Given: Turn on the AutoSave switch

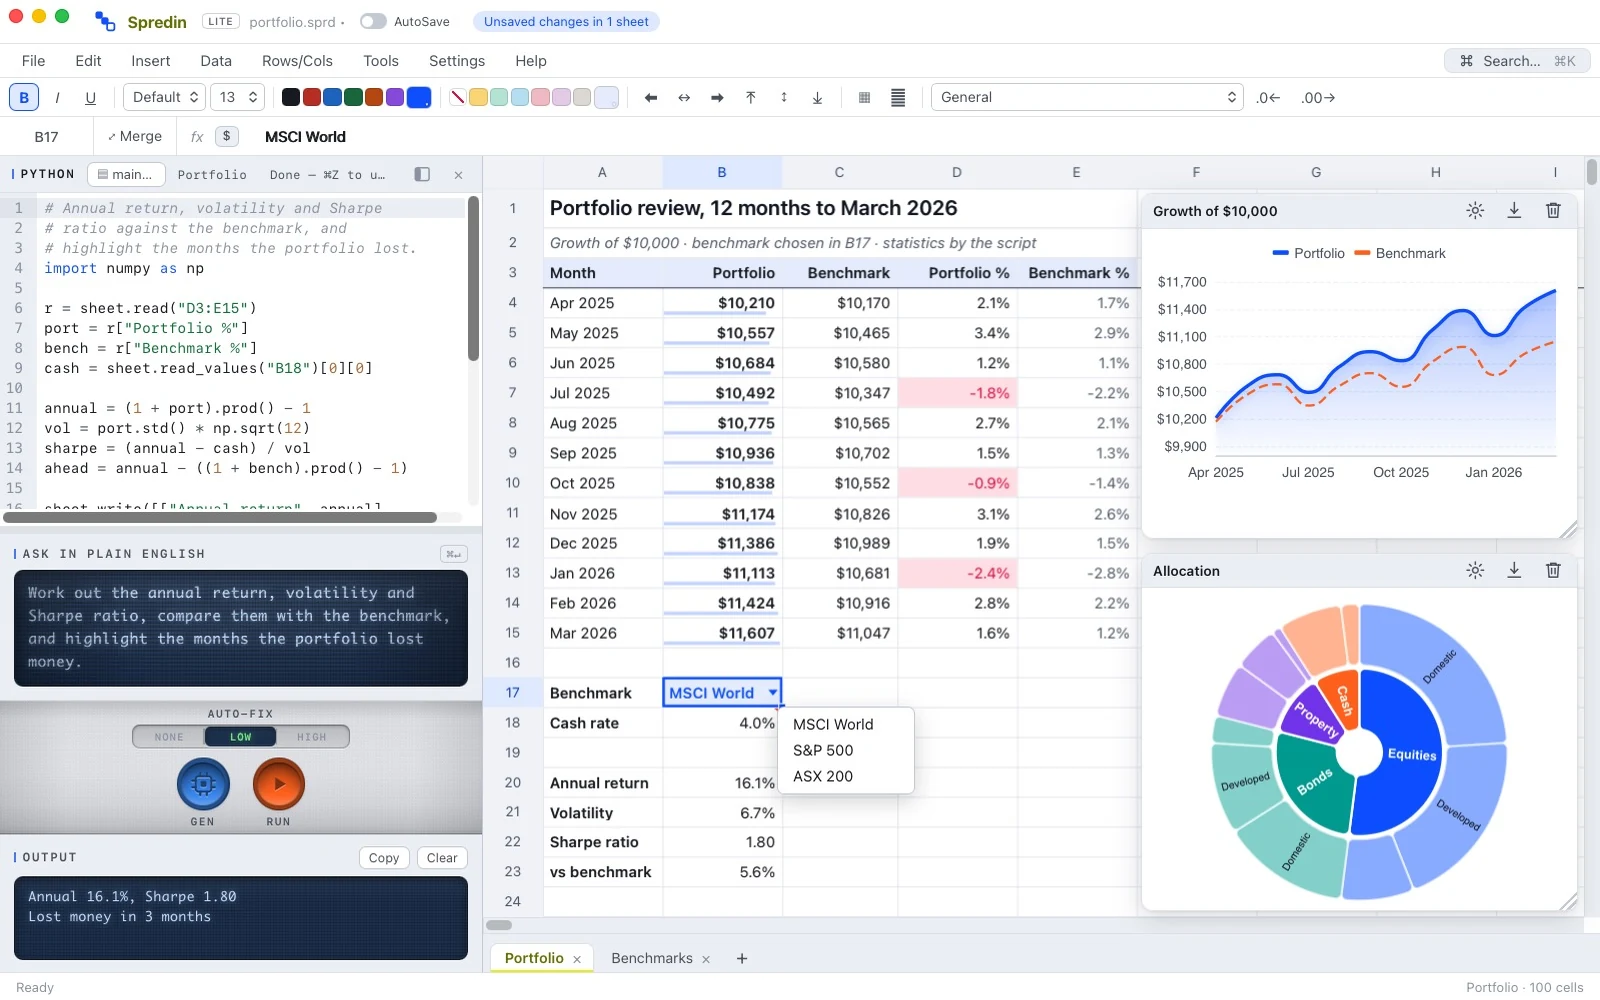Looking at the screenshot, I should (373, 21).
